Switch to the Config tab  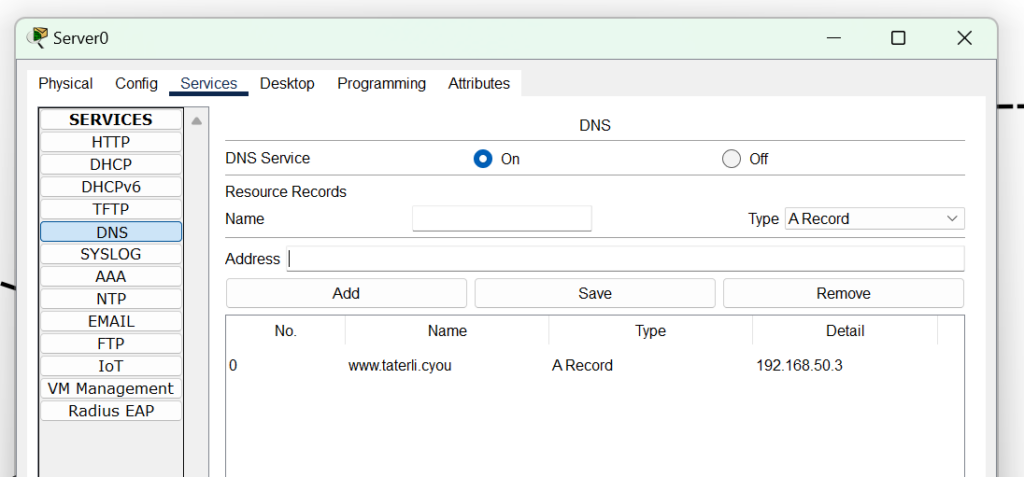136,84
